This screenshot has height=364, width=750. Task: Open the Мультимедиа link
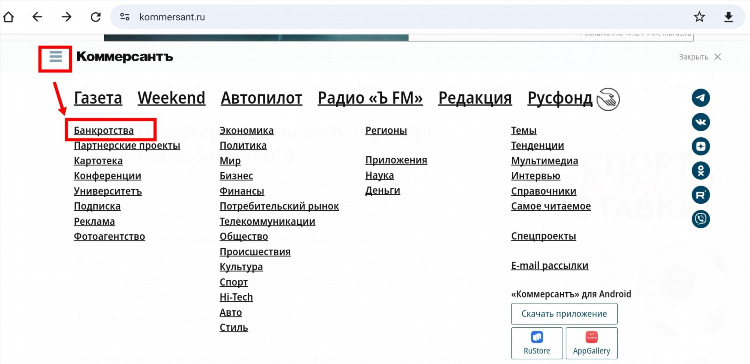pyautogui.click(x=545, y=161)
